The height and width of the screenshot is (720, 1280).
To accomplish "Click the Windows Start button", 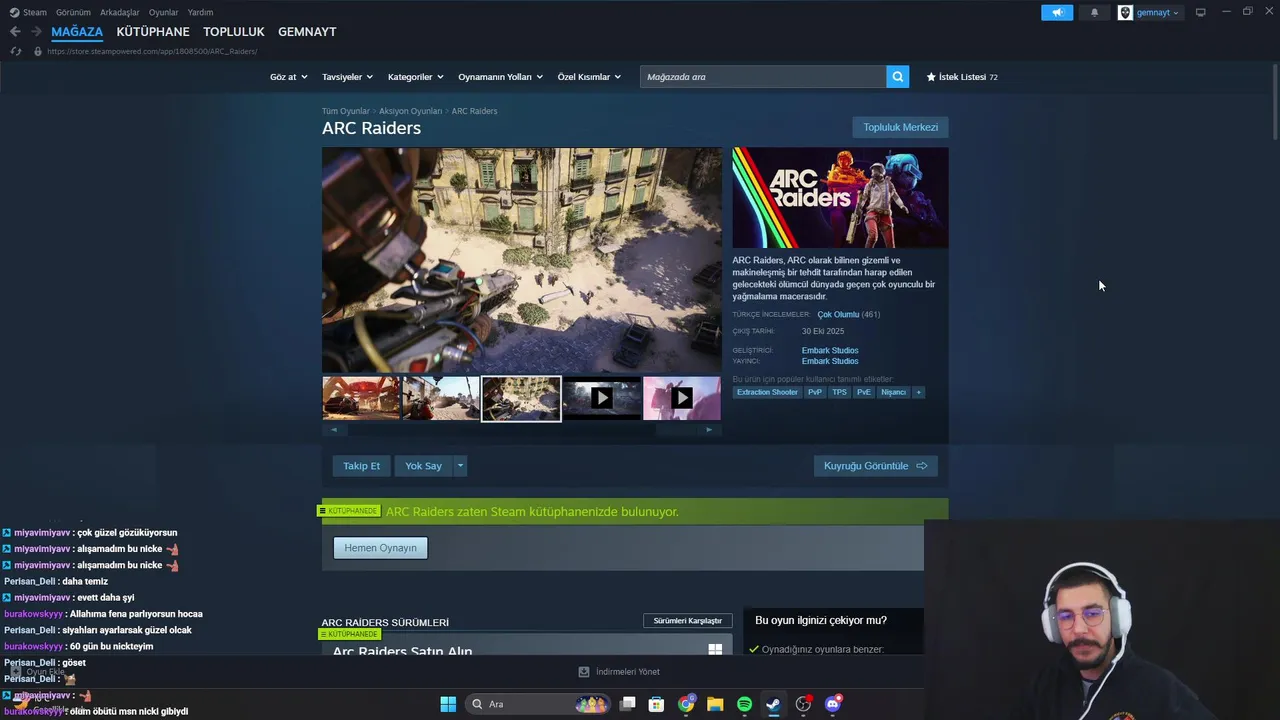I will tap(448, 704).
